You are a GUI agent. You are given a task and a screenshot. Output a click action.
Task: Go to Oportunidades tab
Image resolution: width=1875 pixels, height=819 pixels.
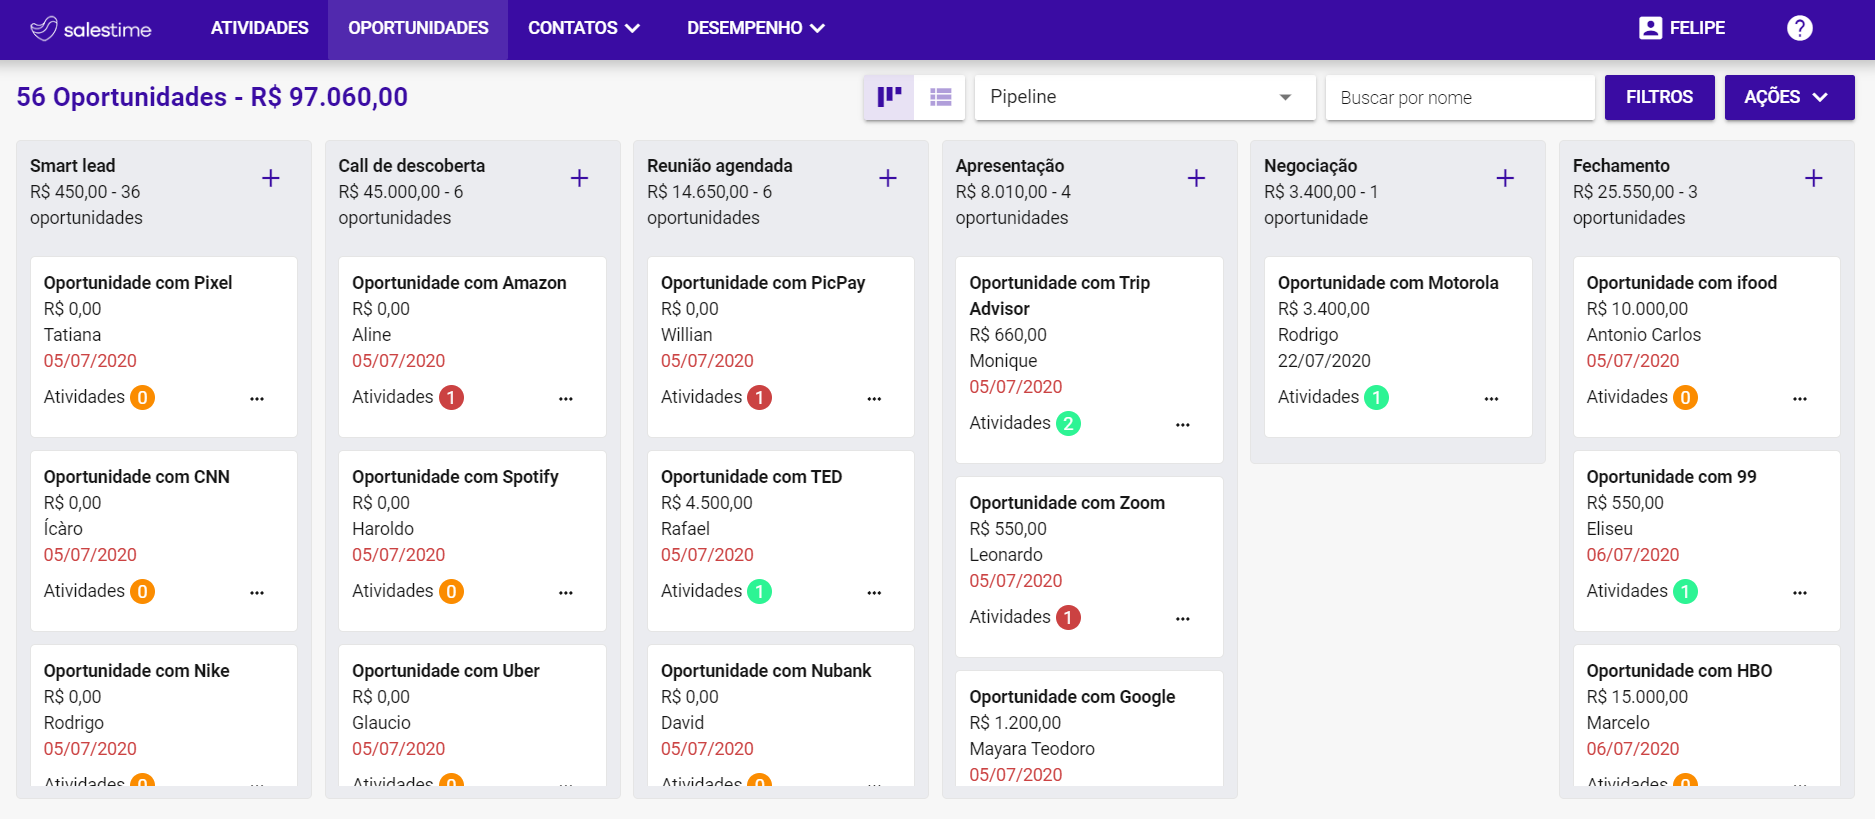click(x=418, y=28)
